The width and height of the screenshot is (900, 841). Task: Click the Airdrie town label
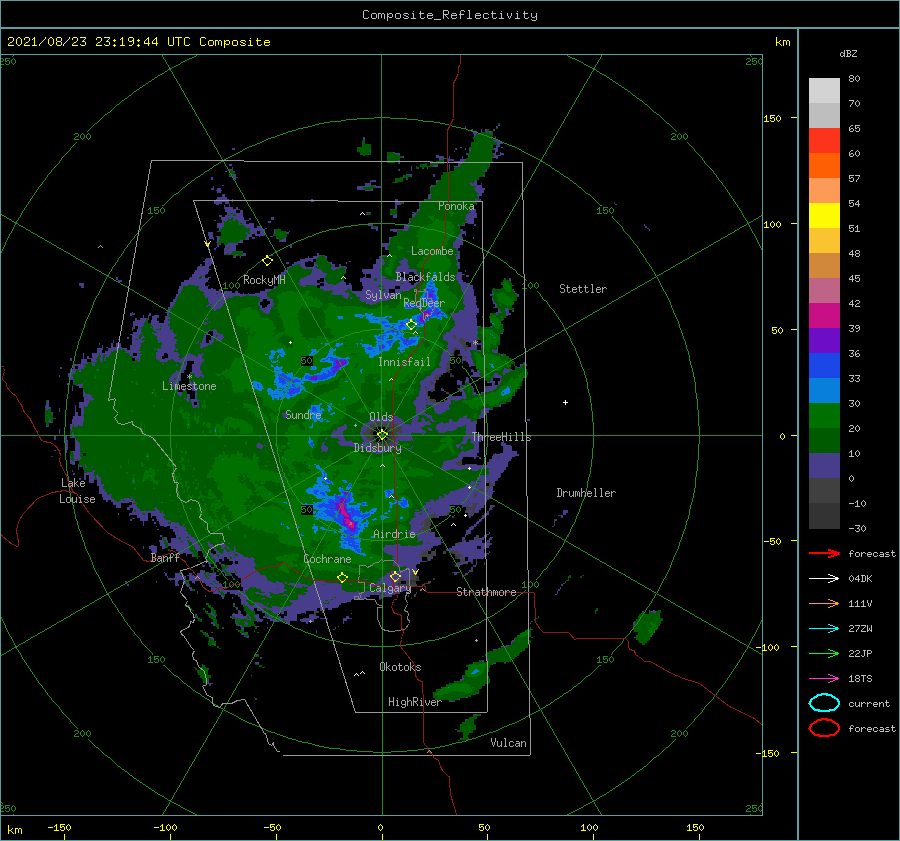coord(394,534)
